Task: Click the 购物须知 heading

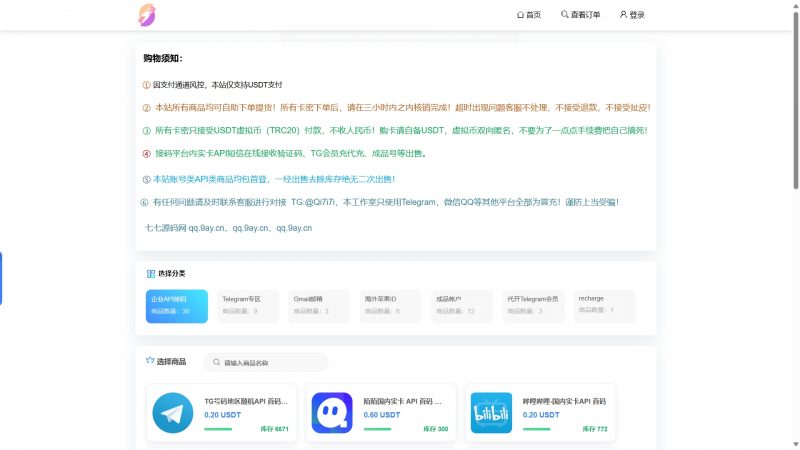Action: [x=163, y=58]
